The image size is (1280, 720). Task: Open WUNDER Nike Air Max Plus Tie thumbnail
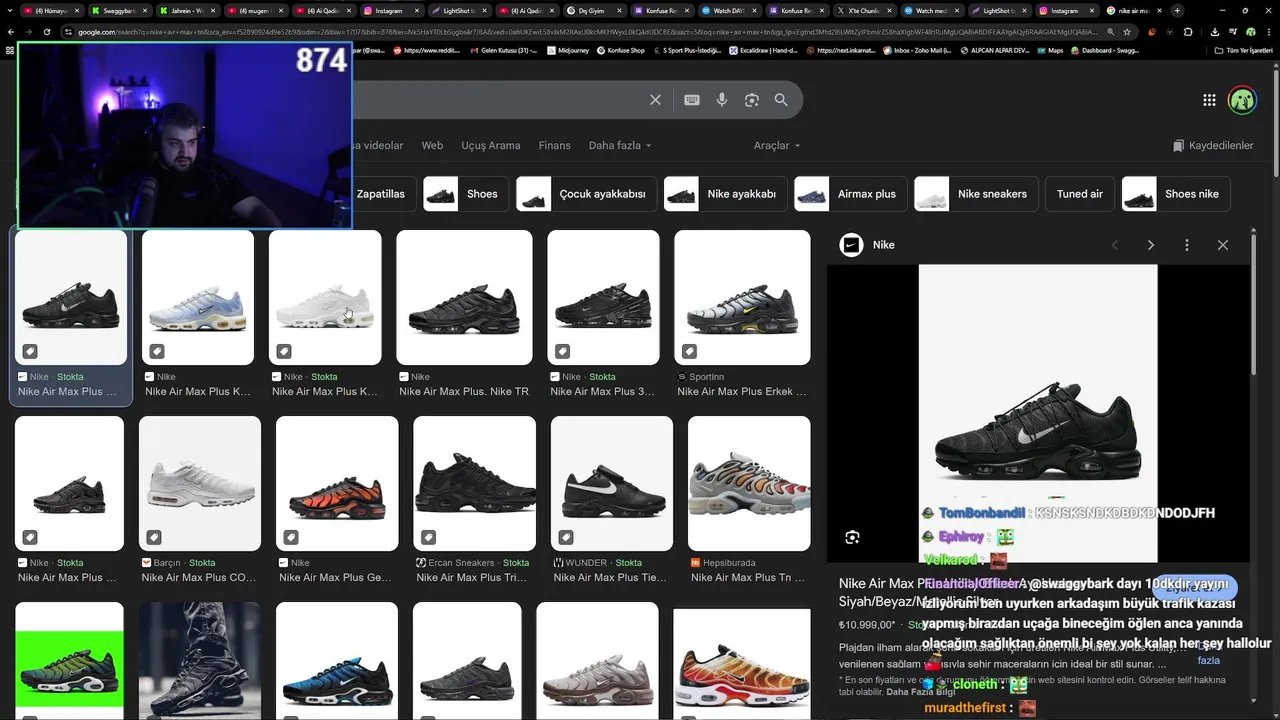pos(612,483)
